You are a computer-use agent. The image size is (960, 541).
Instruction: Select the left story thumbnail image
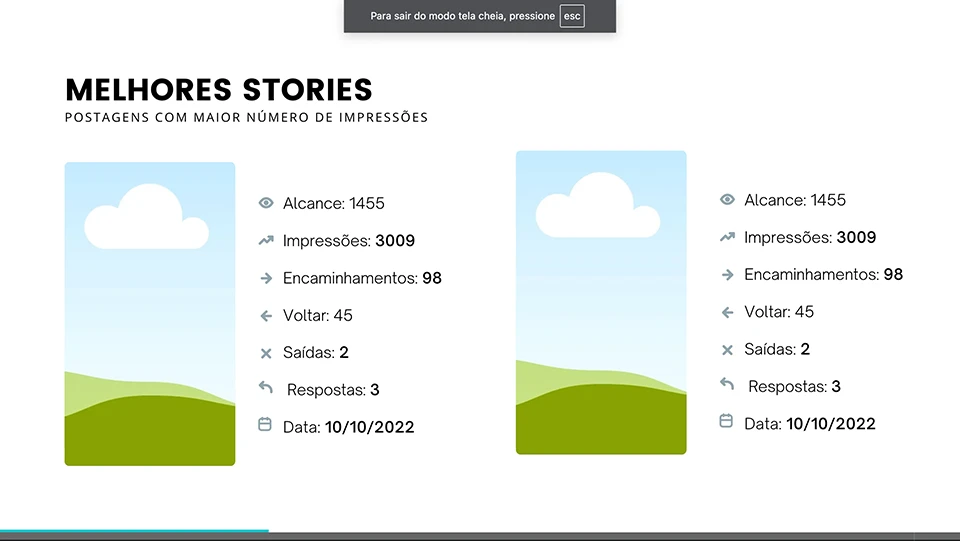150,314
